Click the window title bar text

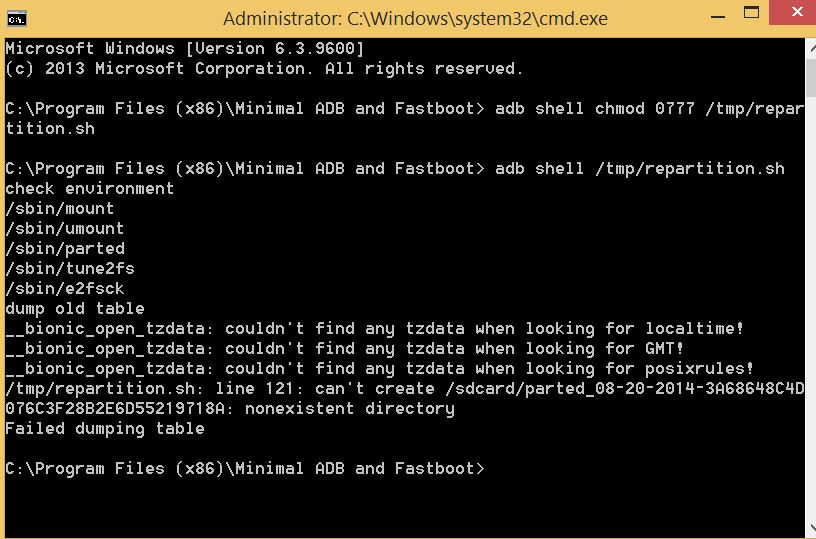(x=415, y=19)
